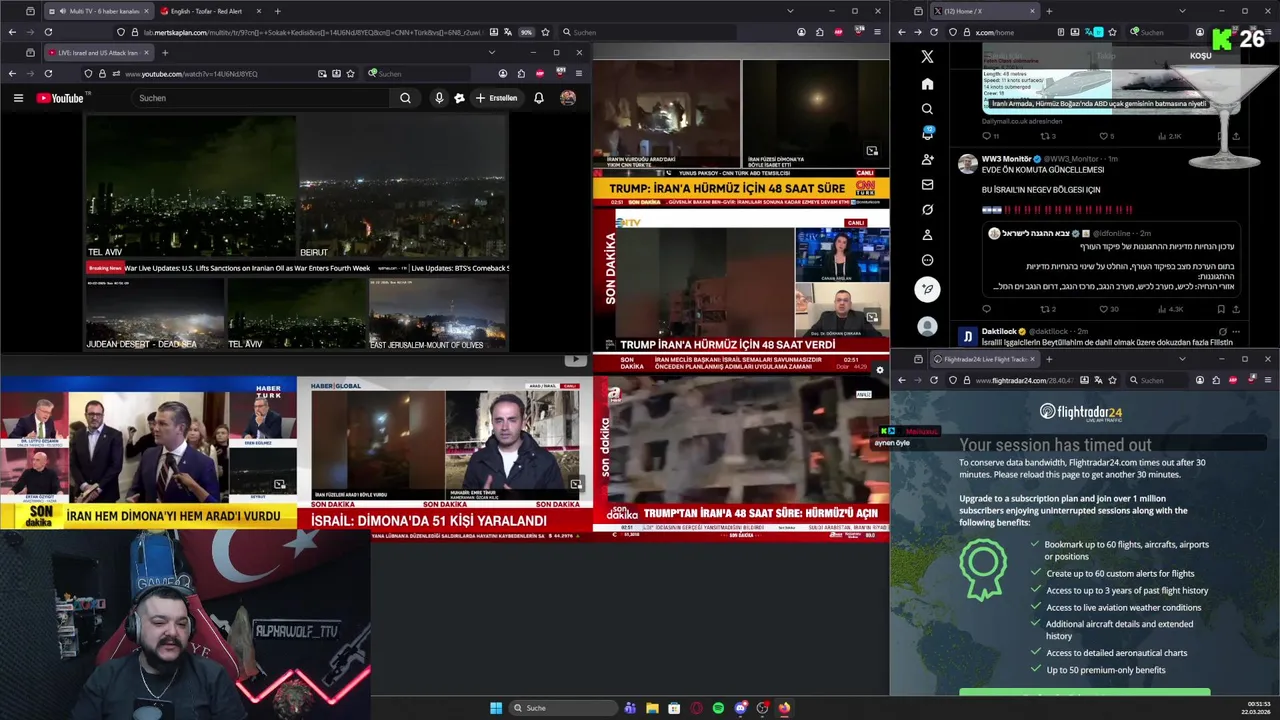The height and width of the screenshot is (720, 1280).
Task: Click the X logo in the sidebar
Action: click(927, 57)
